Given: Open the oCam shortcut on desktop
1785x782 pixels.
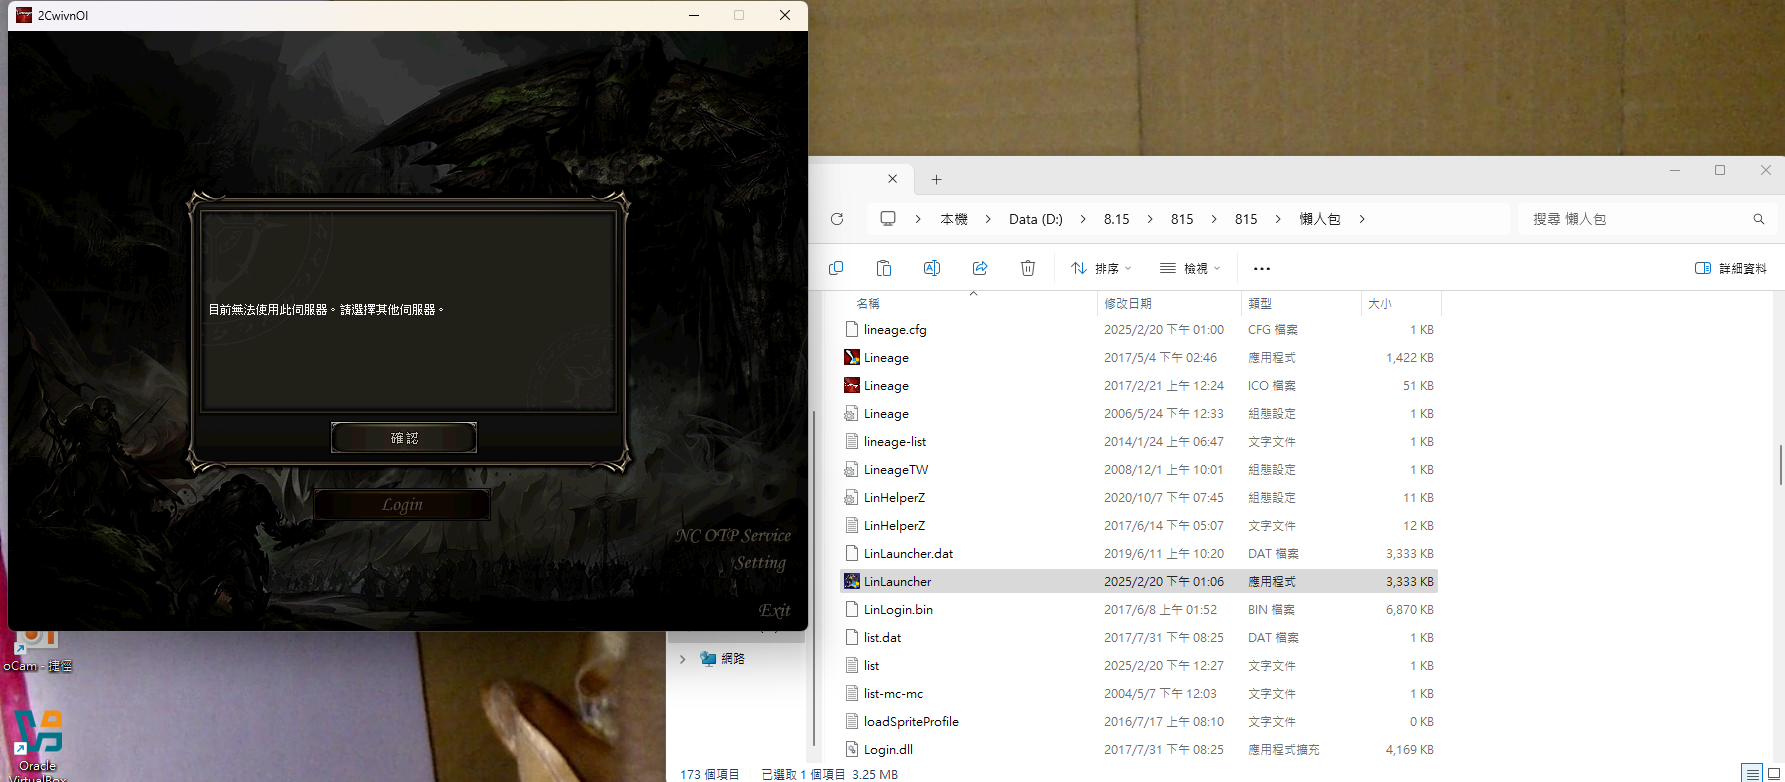Looking at the screenshot, I should (37, 652).
